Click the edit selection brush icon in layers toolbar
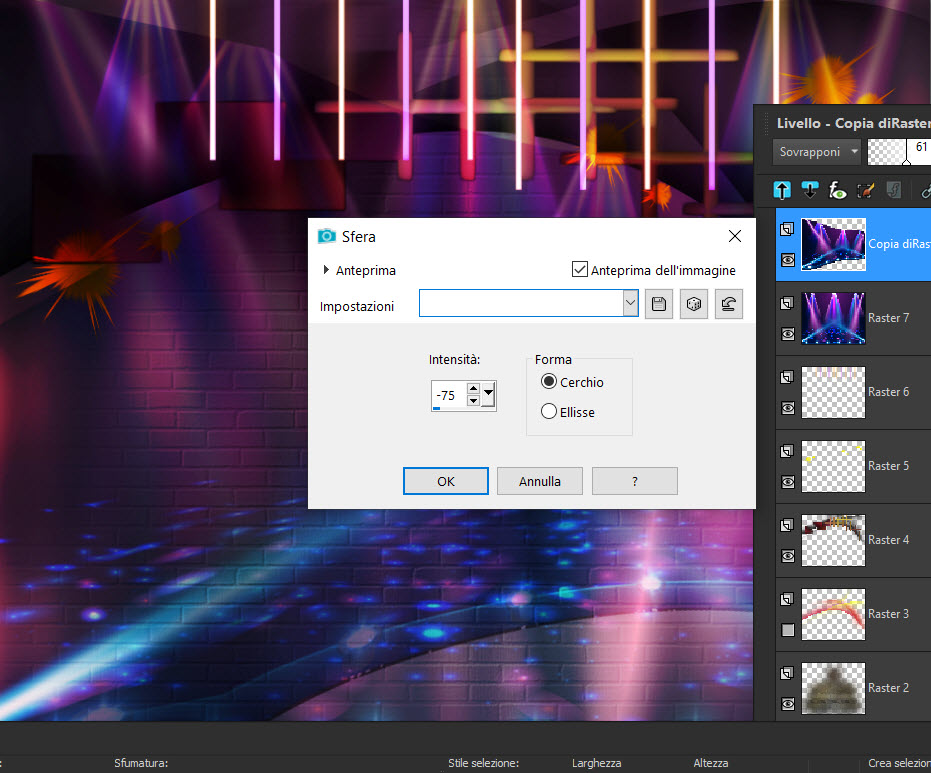931x773 pixels. click(x=866, y=190)
